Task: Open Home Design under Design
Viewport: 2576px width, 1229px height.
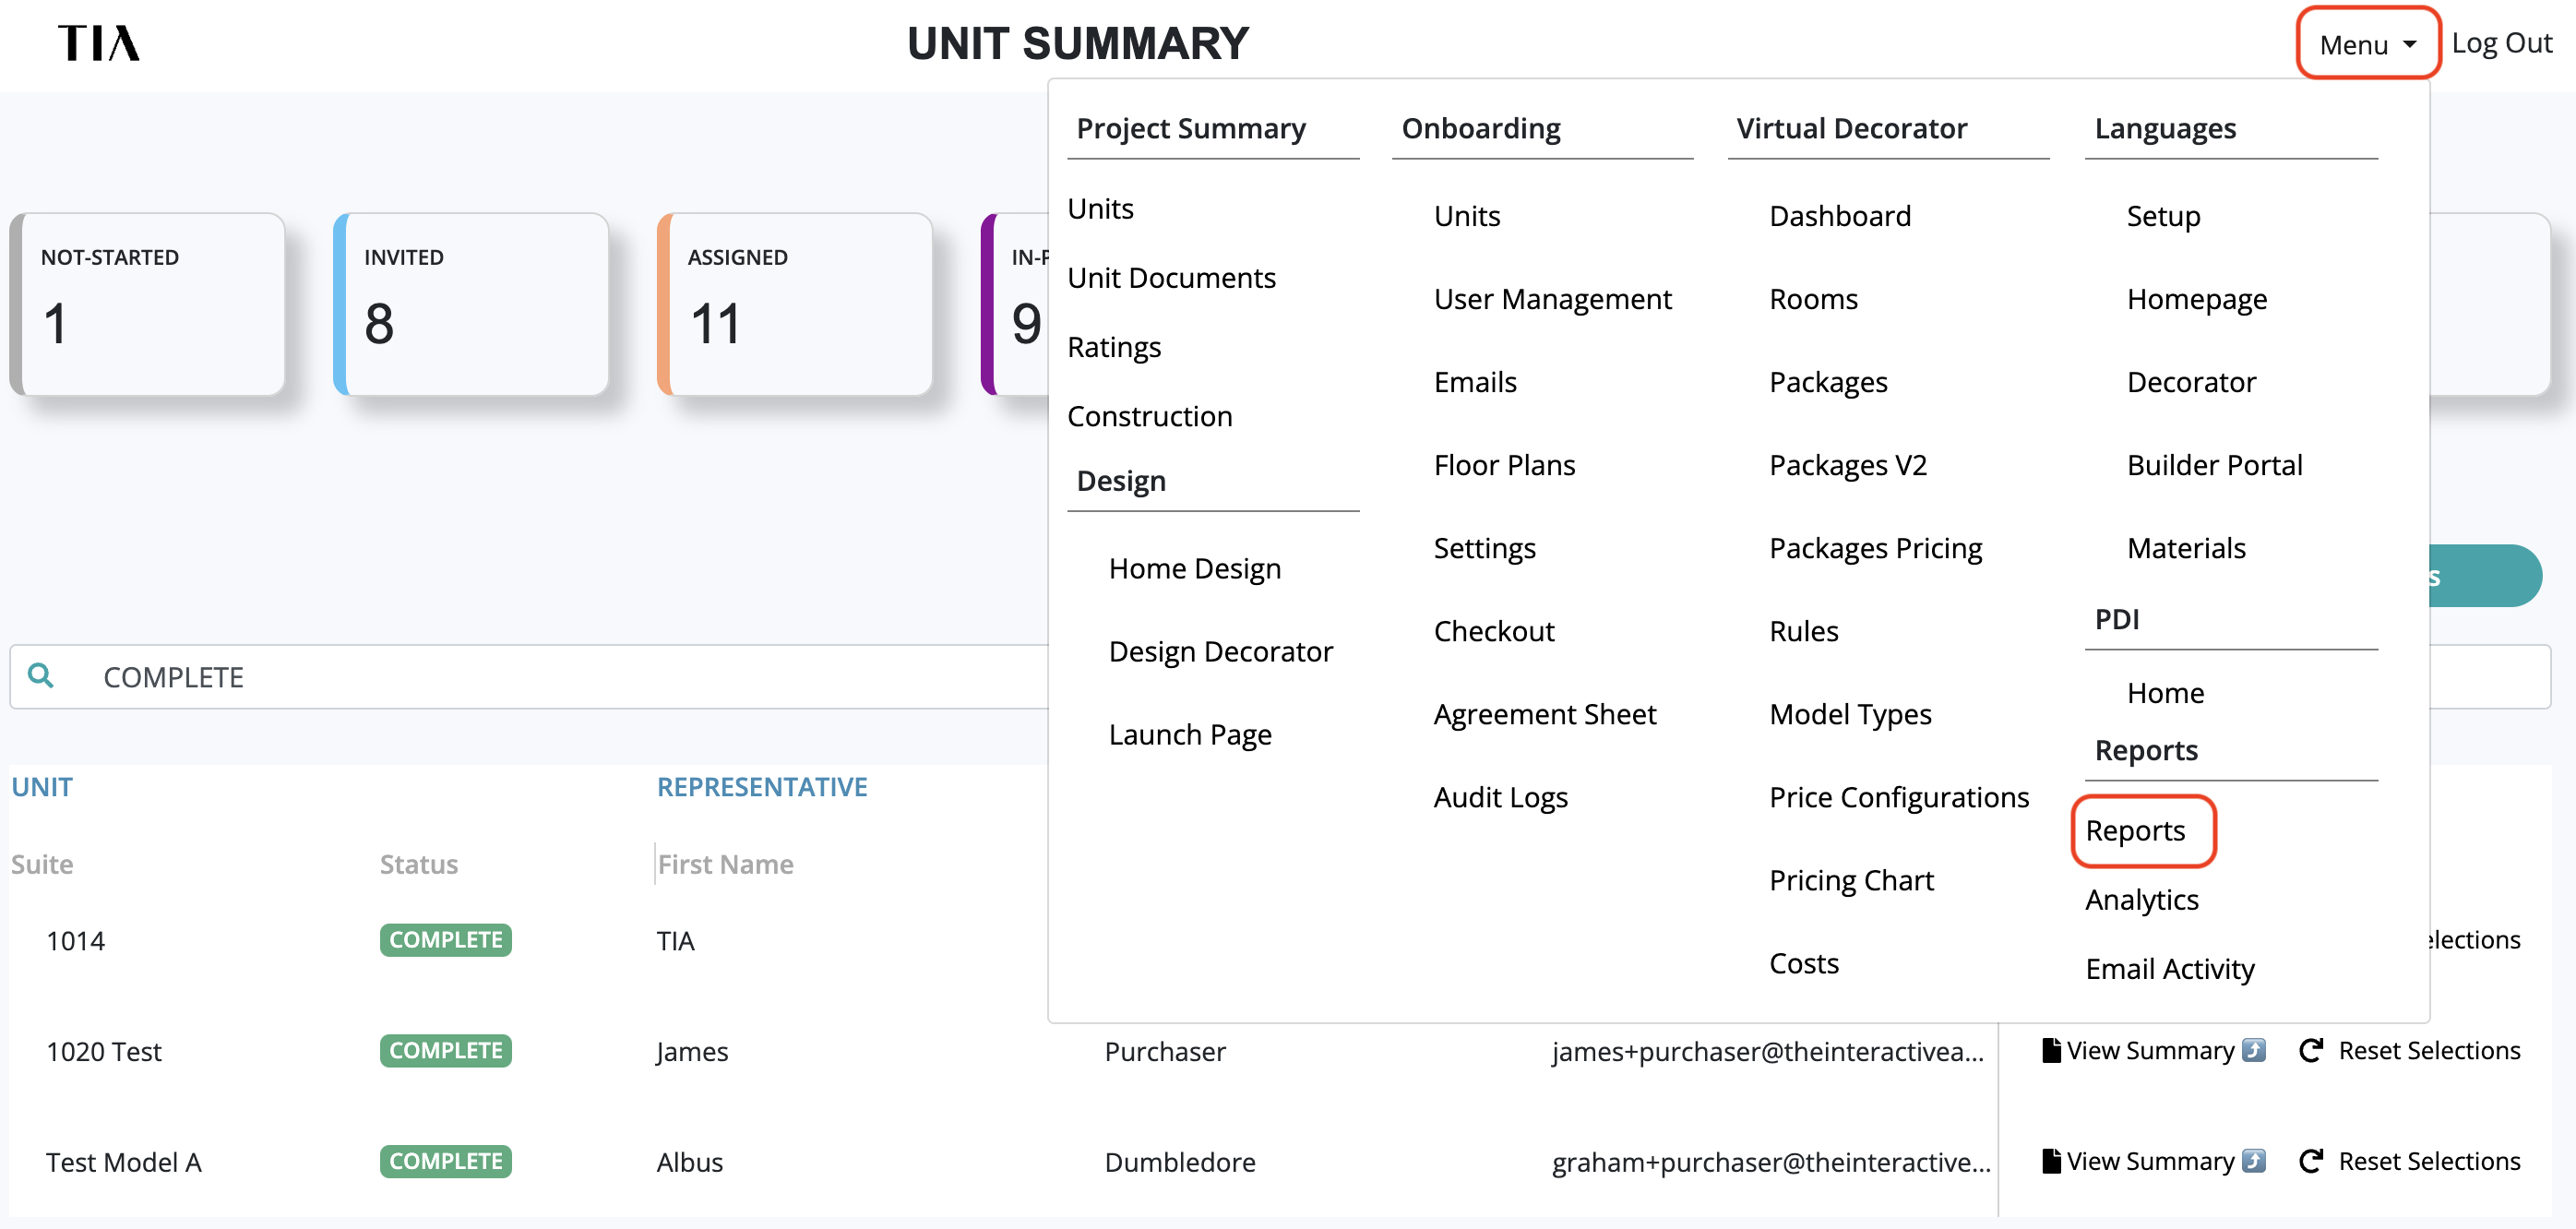Action: tap(1194, 568)
